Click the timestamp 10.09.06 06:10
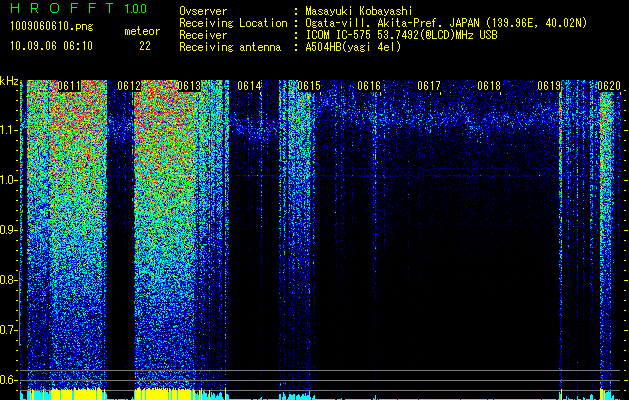This screenshot has width=629, height=400. pyautogui.click(x=51, y=46)
